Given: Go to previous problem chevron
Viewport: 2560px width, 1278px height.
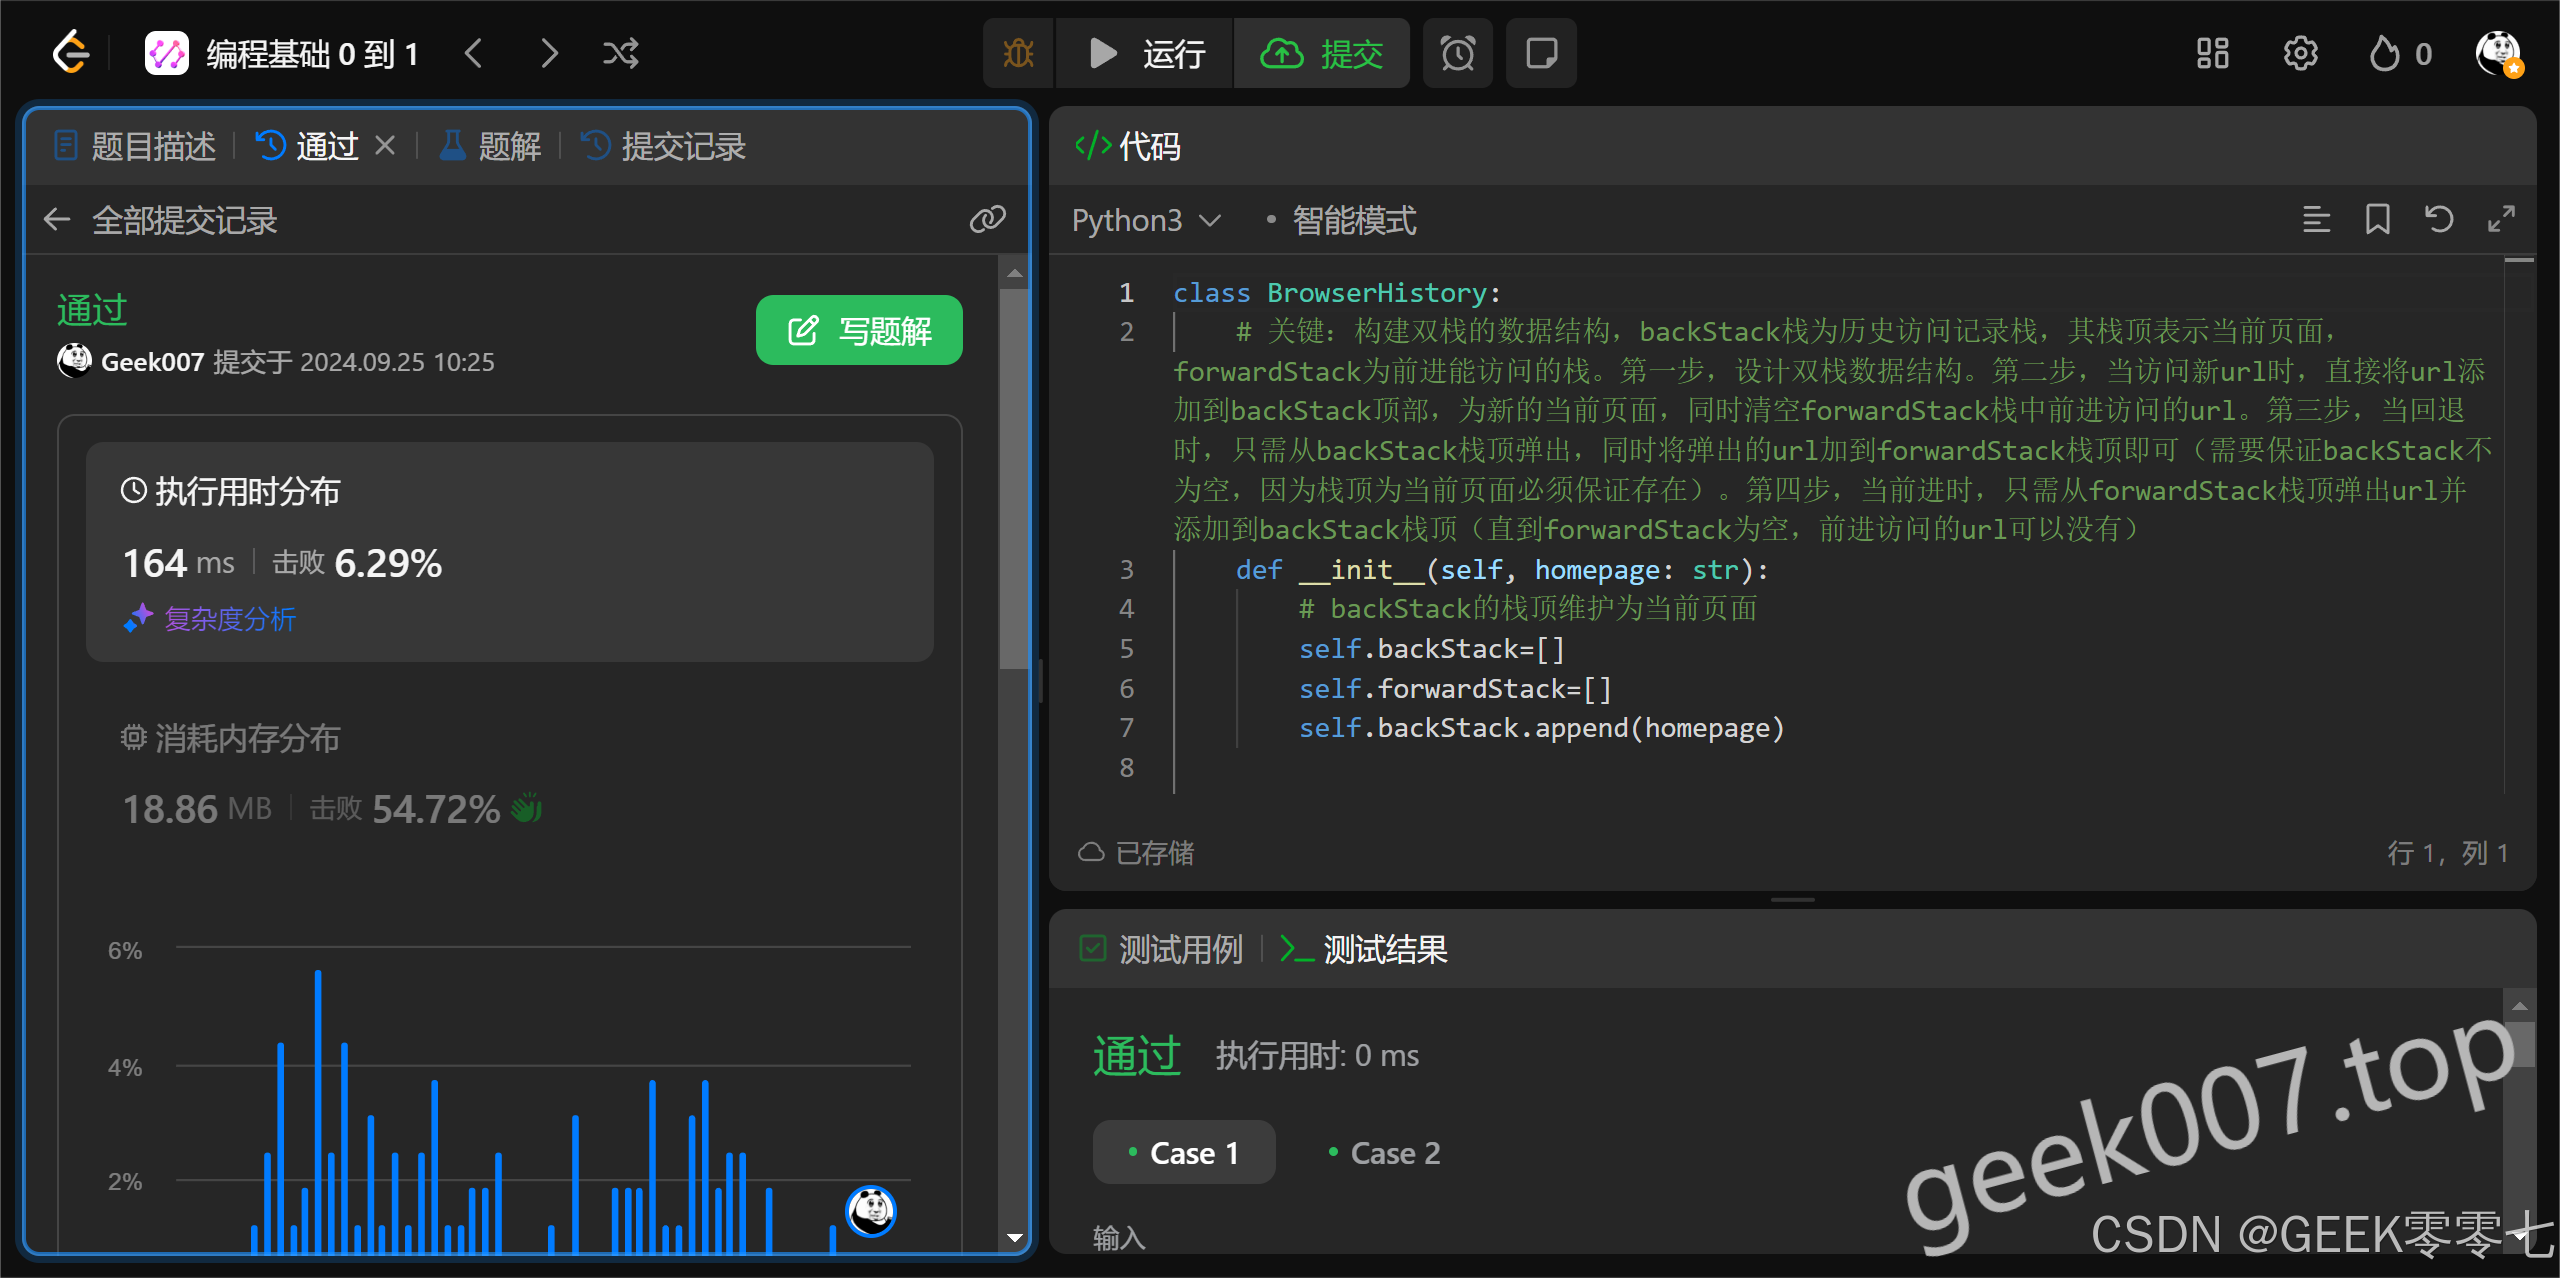Looking at the screenshot, I should [474, 53].
